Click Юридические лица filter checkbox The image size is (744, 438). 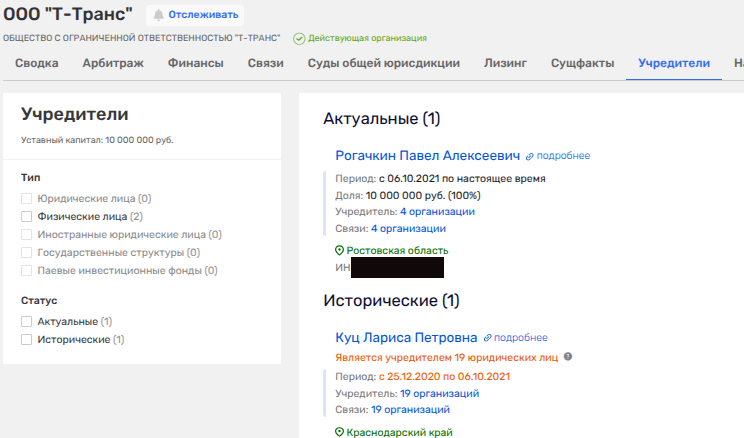click(27, 198)
